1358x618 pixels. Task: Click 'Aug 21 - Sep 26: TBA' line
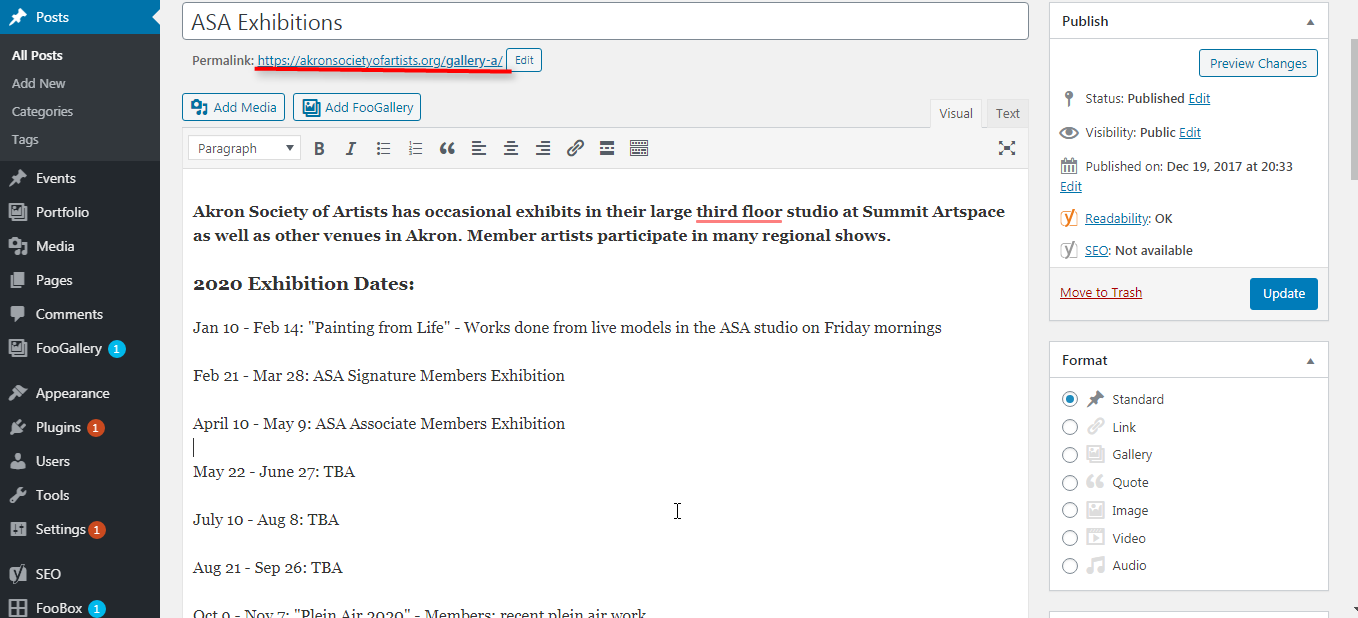click(x=268, y=568)
